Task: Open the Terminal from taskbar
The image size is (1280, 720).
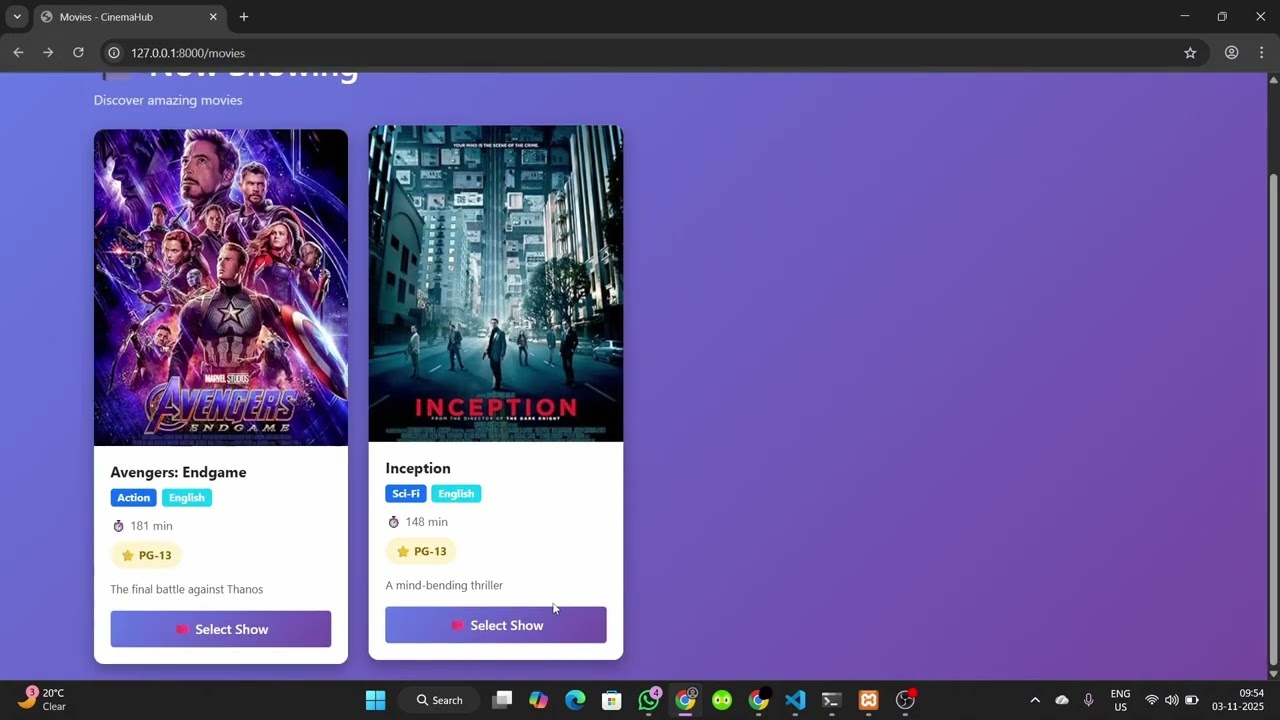Action: click(831, 700)
